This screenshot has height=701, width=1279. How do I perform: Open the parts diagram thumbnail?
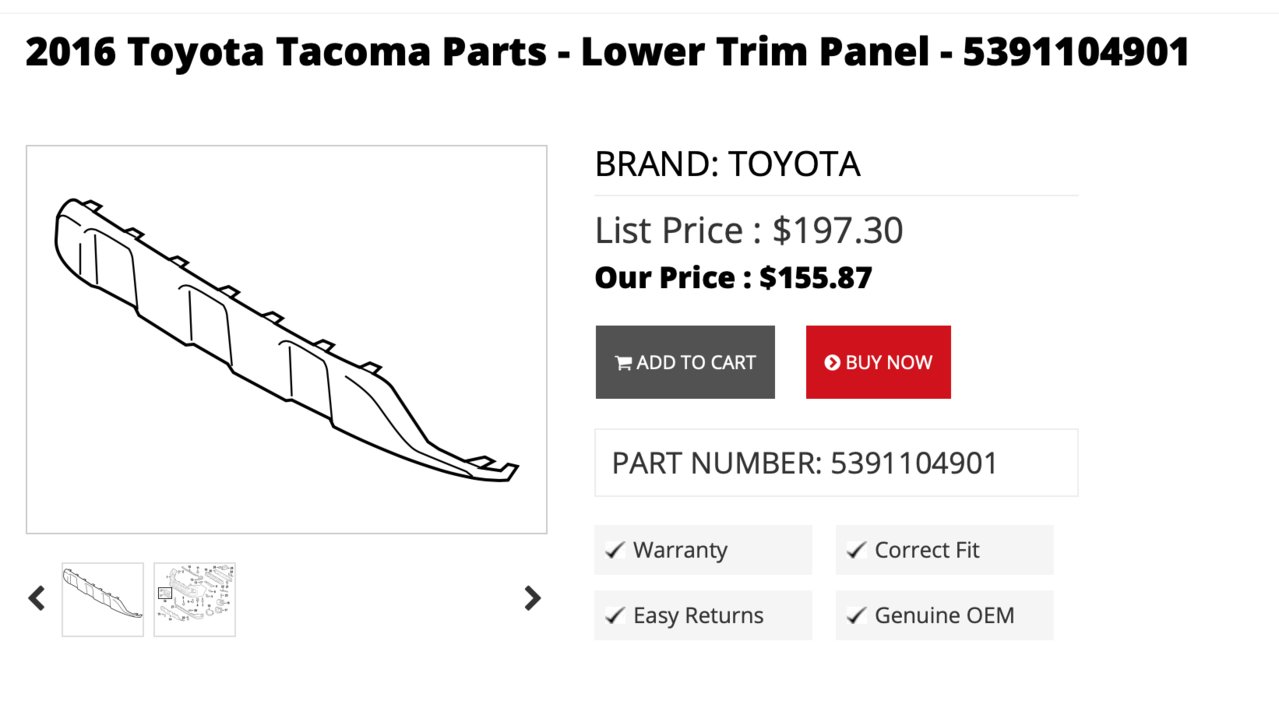(195, 599)
